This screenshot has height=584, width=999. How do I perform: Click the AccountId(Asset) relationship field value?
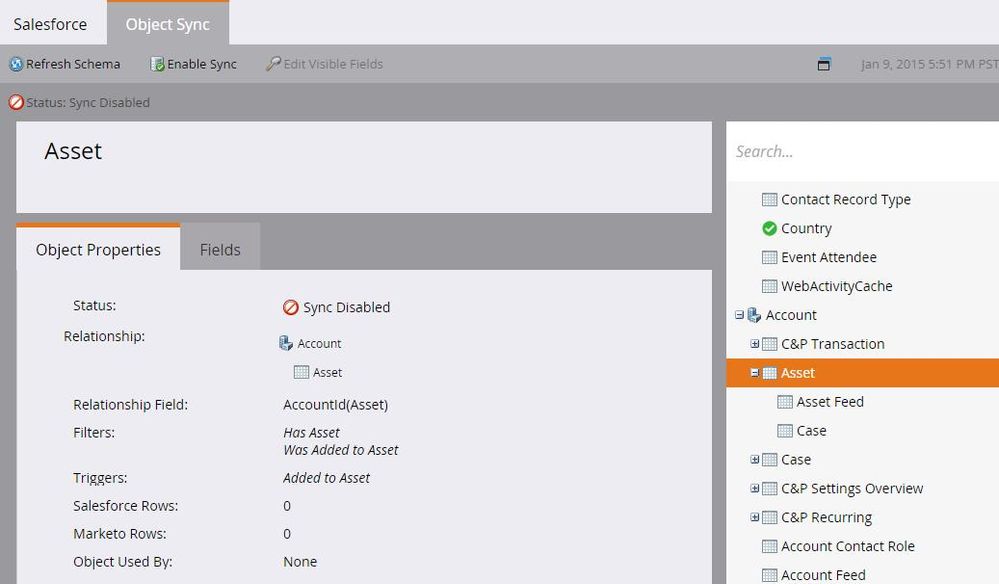click(x=336, y=404)
